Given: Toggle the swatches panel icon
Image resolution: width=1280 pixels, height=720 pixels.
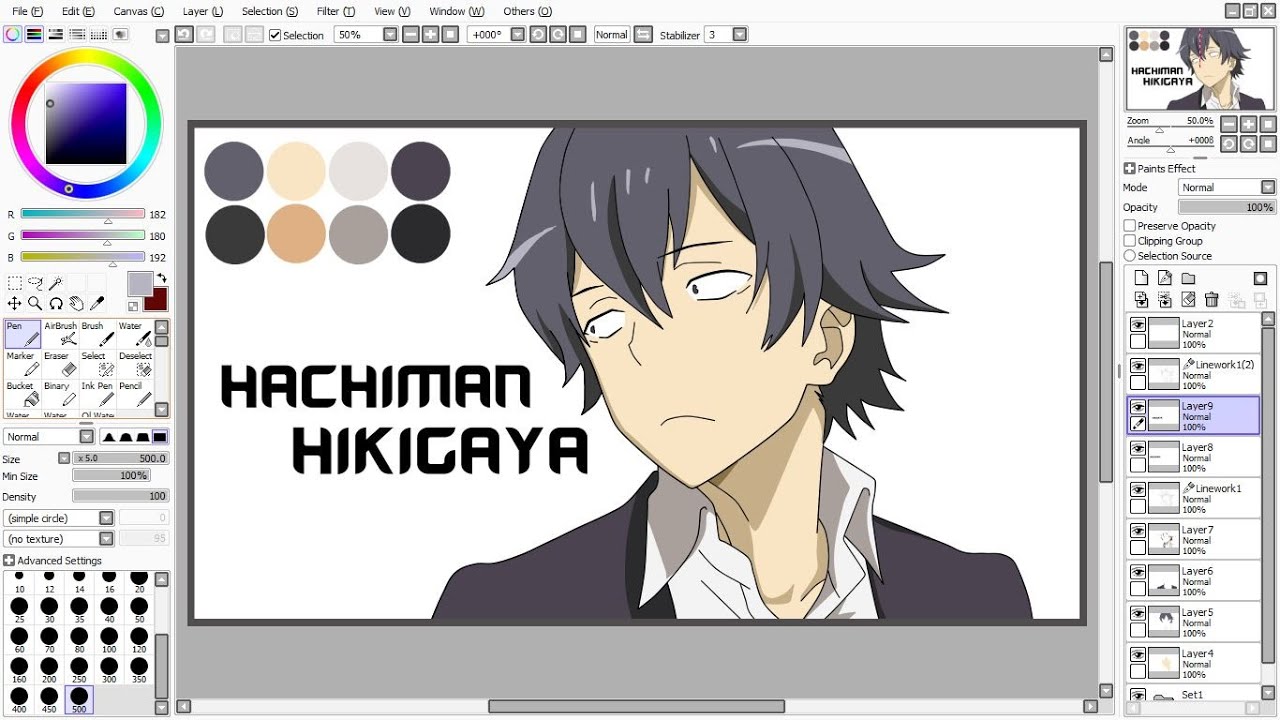Looking at the screenshot, I should pyautogui.click(x=99, y=34).
